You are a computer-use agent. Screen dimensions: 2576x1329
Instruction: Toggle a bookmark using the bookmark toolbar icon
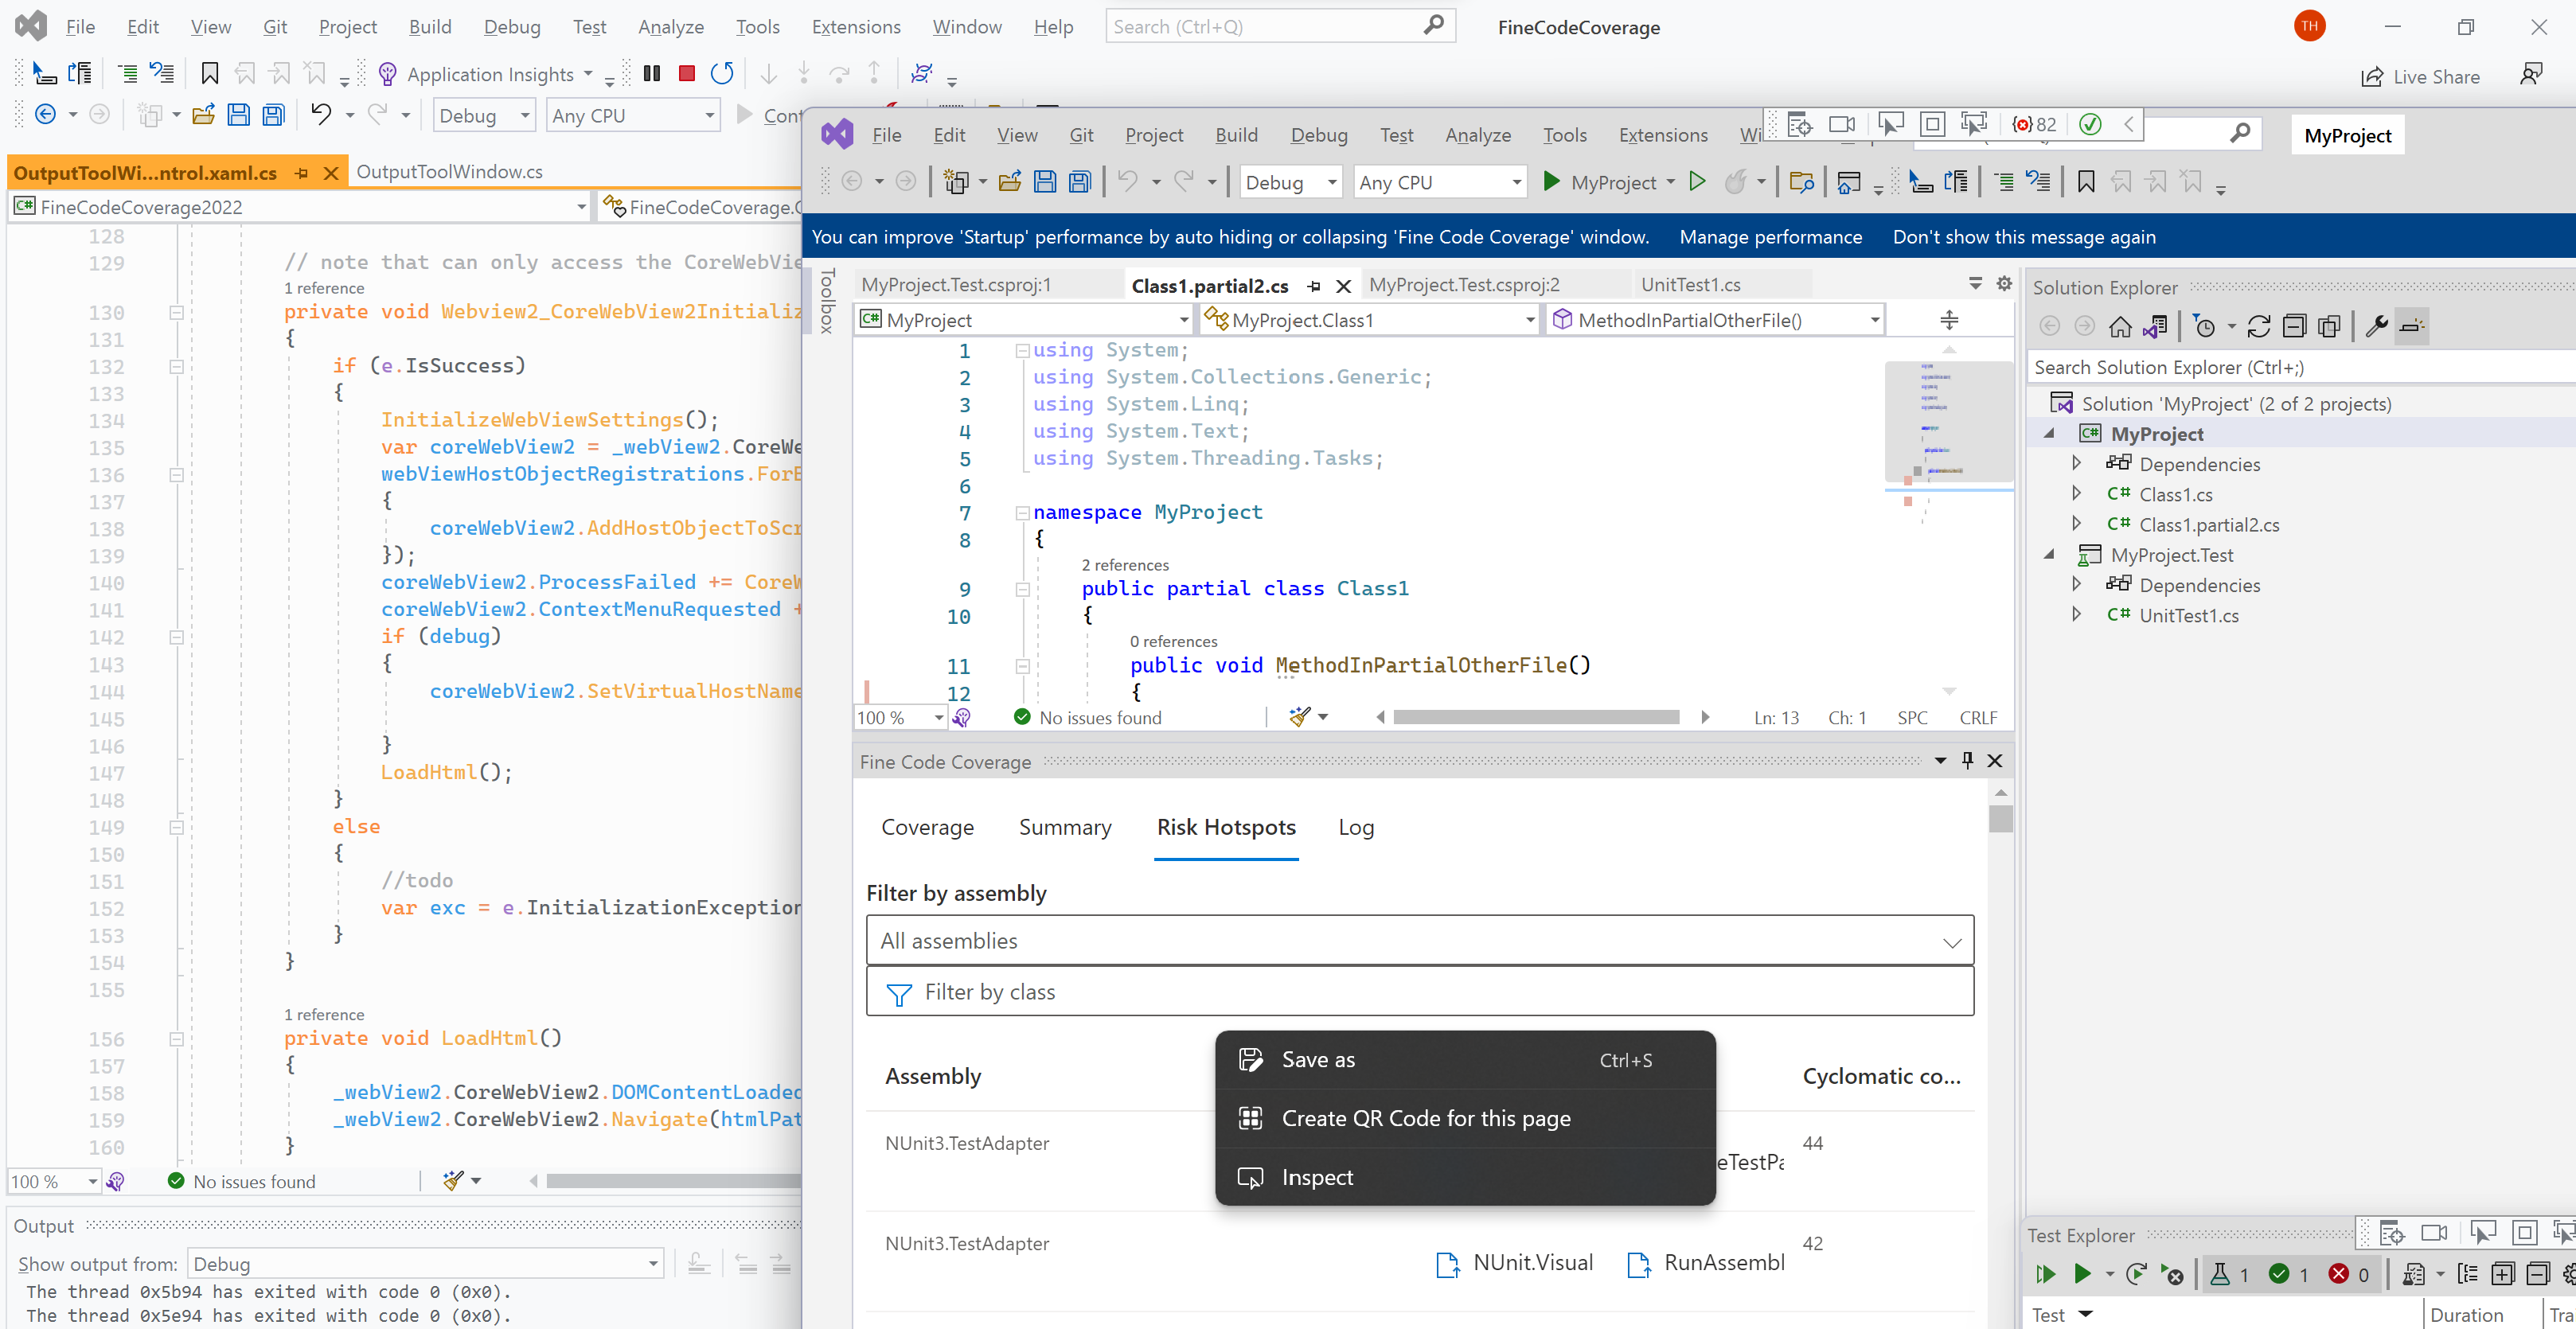pos(2087,182)
